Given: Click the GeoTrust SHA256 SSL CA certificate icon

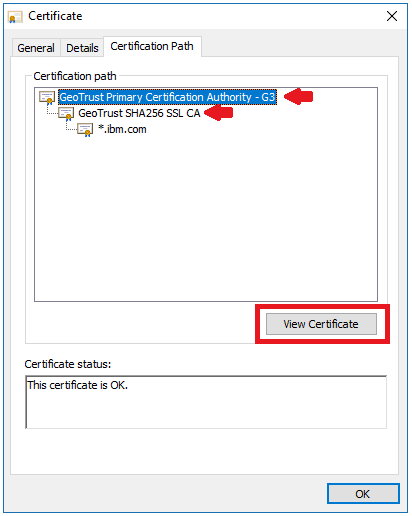Looking at the screenshot, I should (66, 114).
